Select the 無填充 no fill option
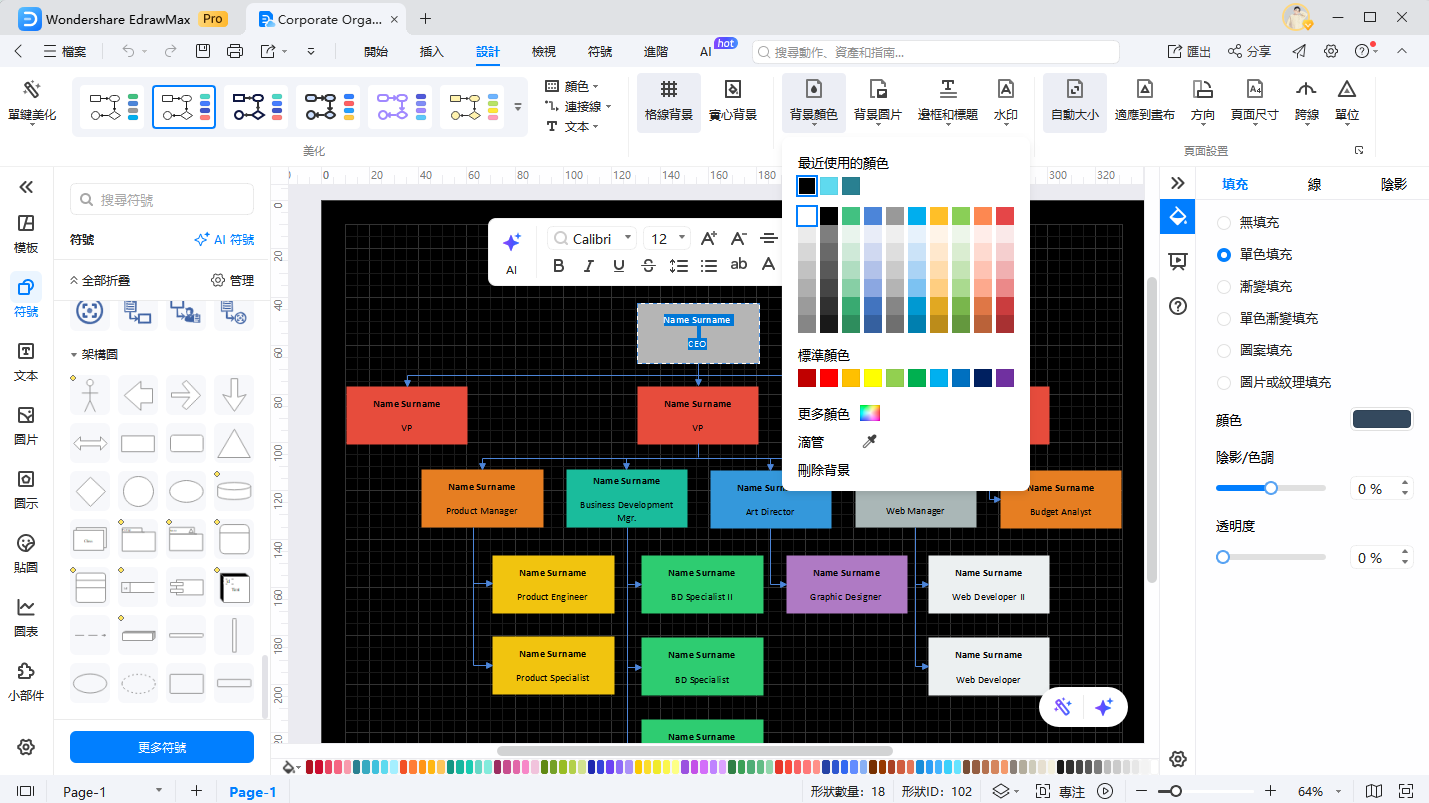 tap(1224, 222)
